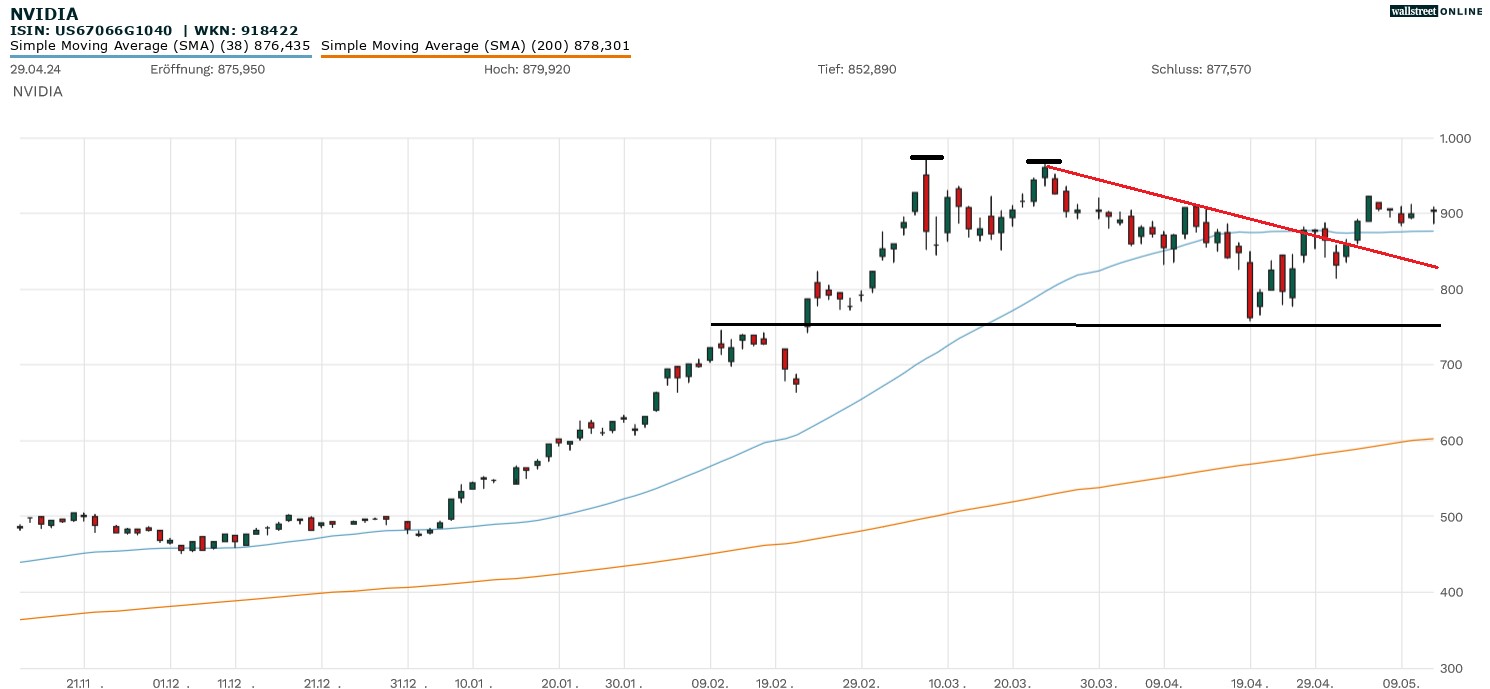Click the date 29.04.24 value
Screen dimensions: 1490x689
[x=33, y=70]
